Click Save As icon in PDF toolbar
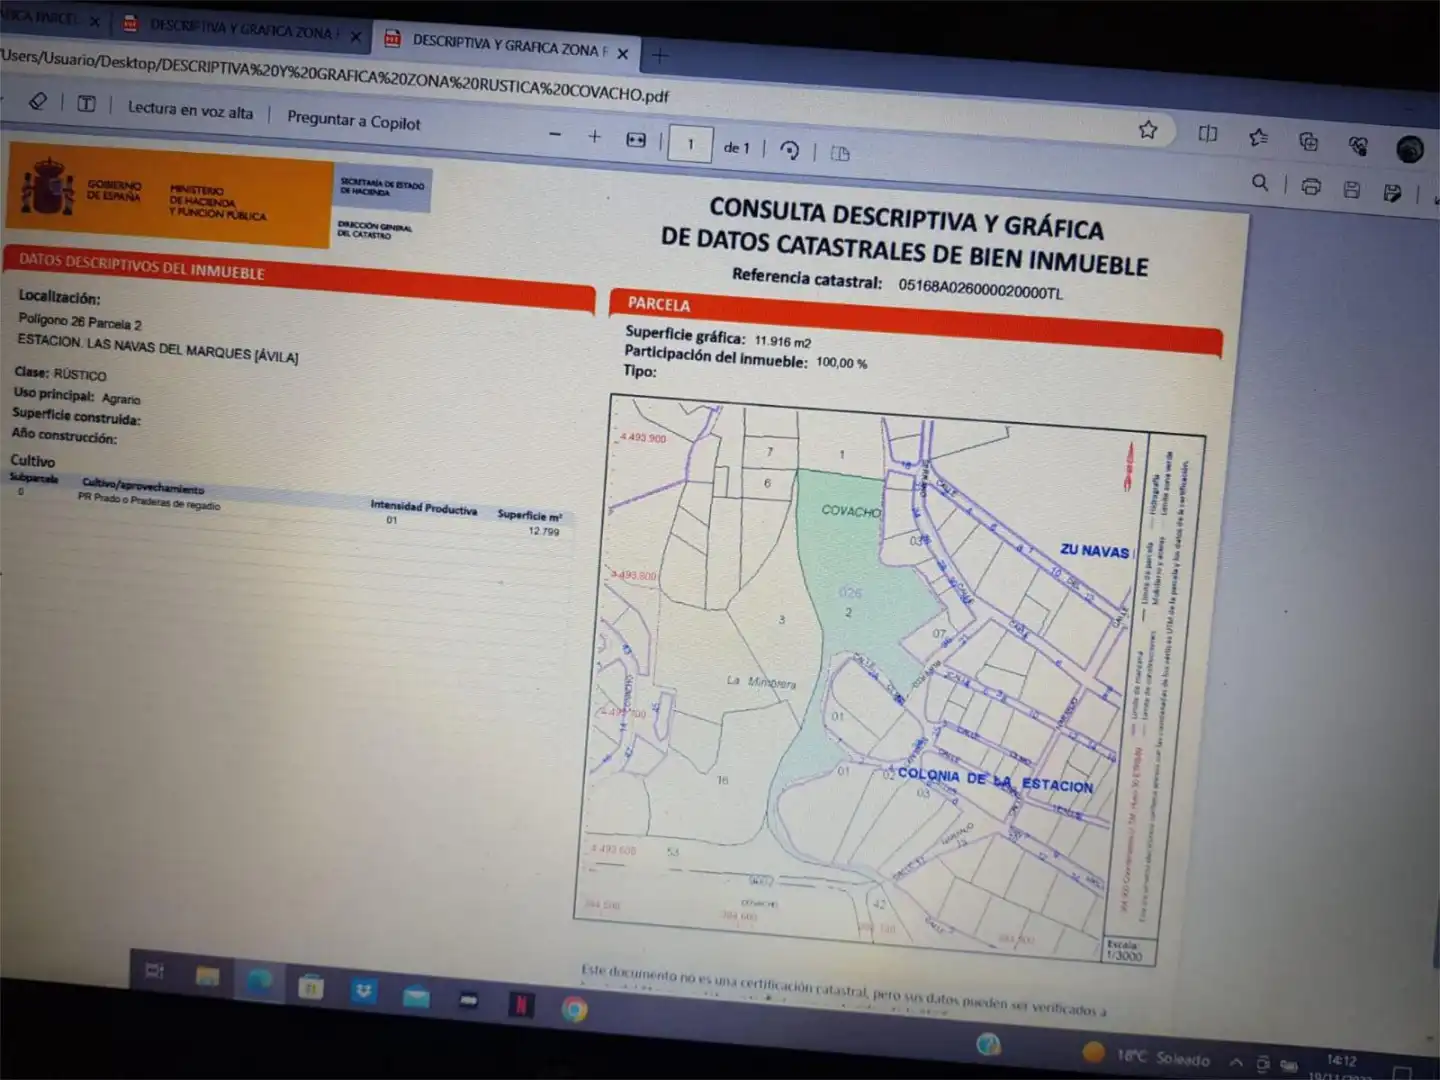Image resolution: width=1440 pixels, height=1080 pixels. [x=1392, y=192]
